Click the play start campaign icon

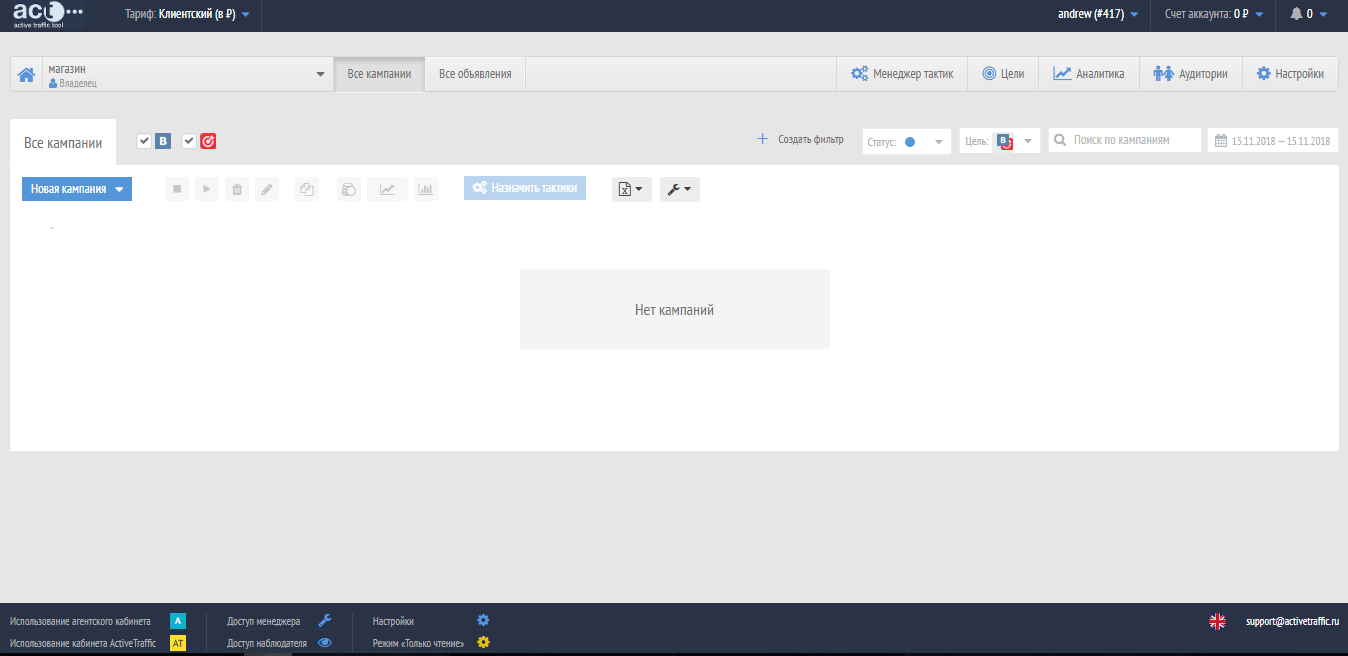coord(207,189)
